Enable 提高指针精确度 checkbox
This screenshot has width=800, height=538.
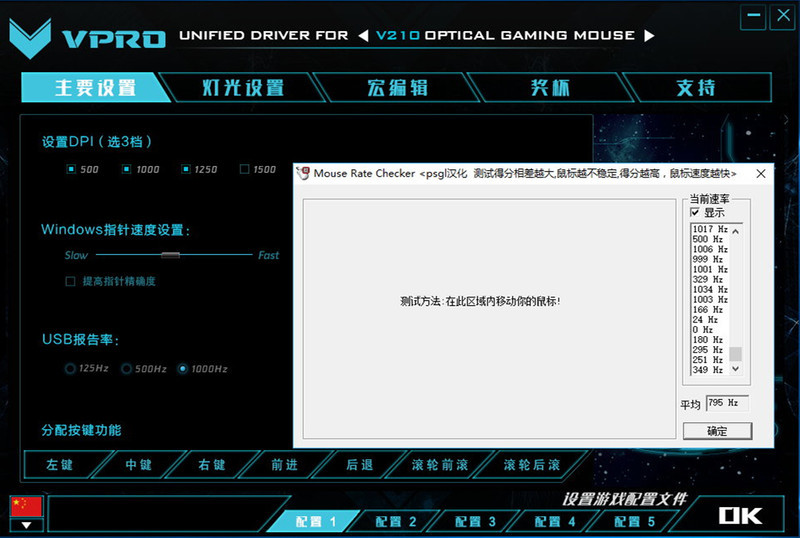70,281
